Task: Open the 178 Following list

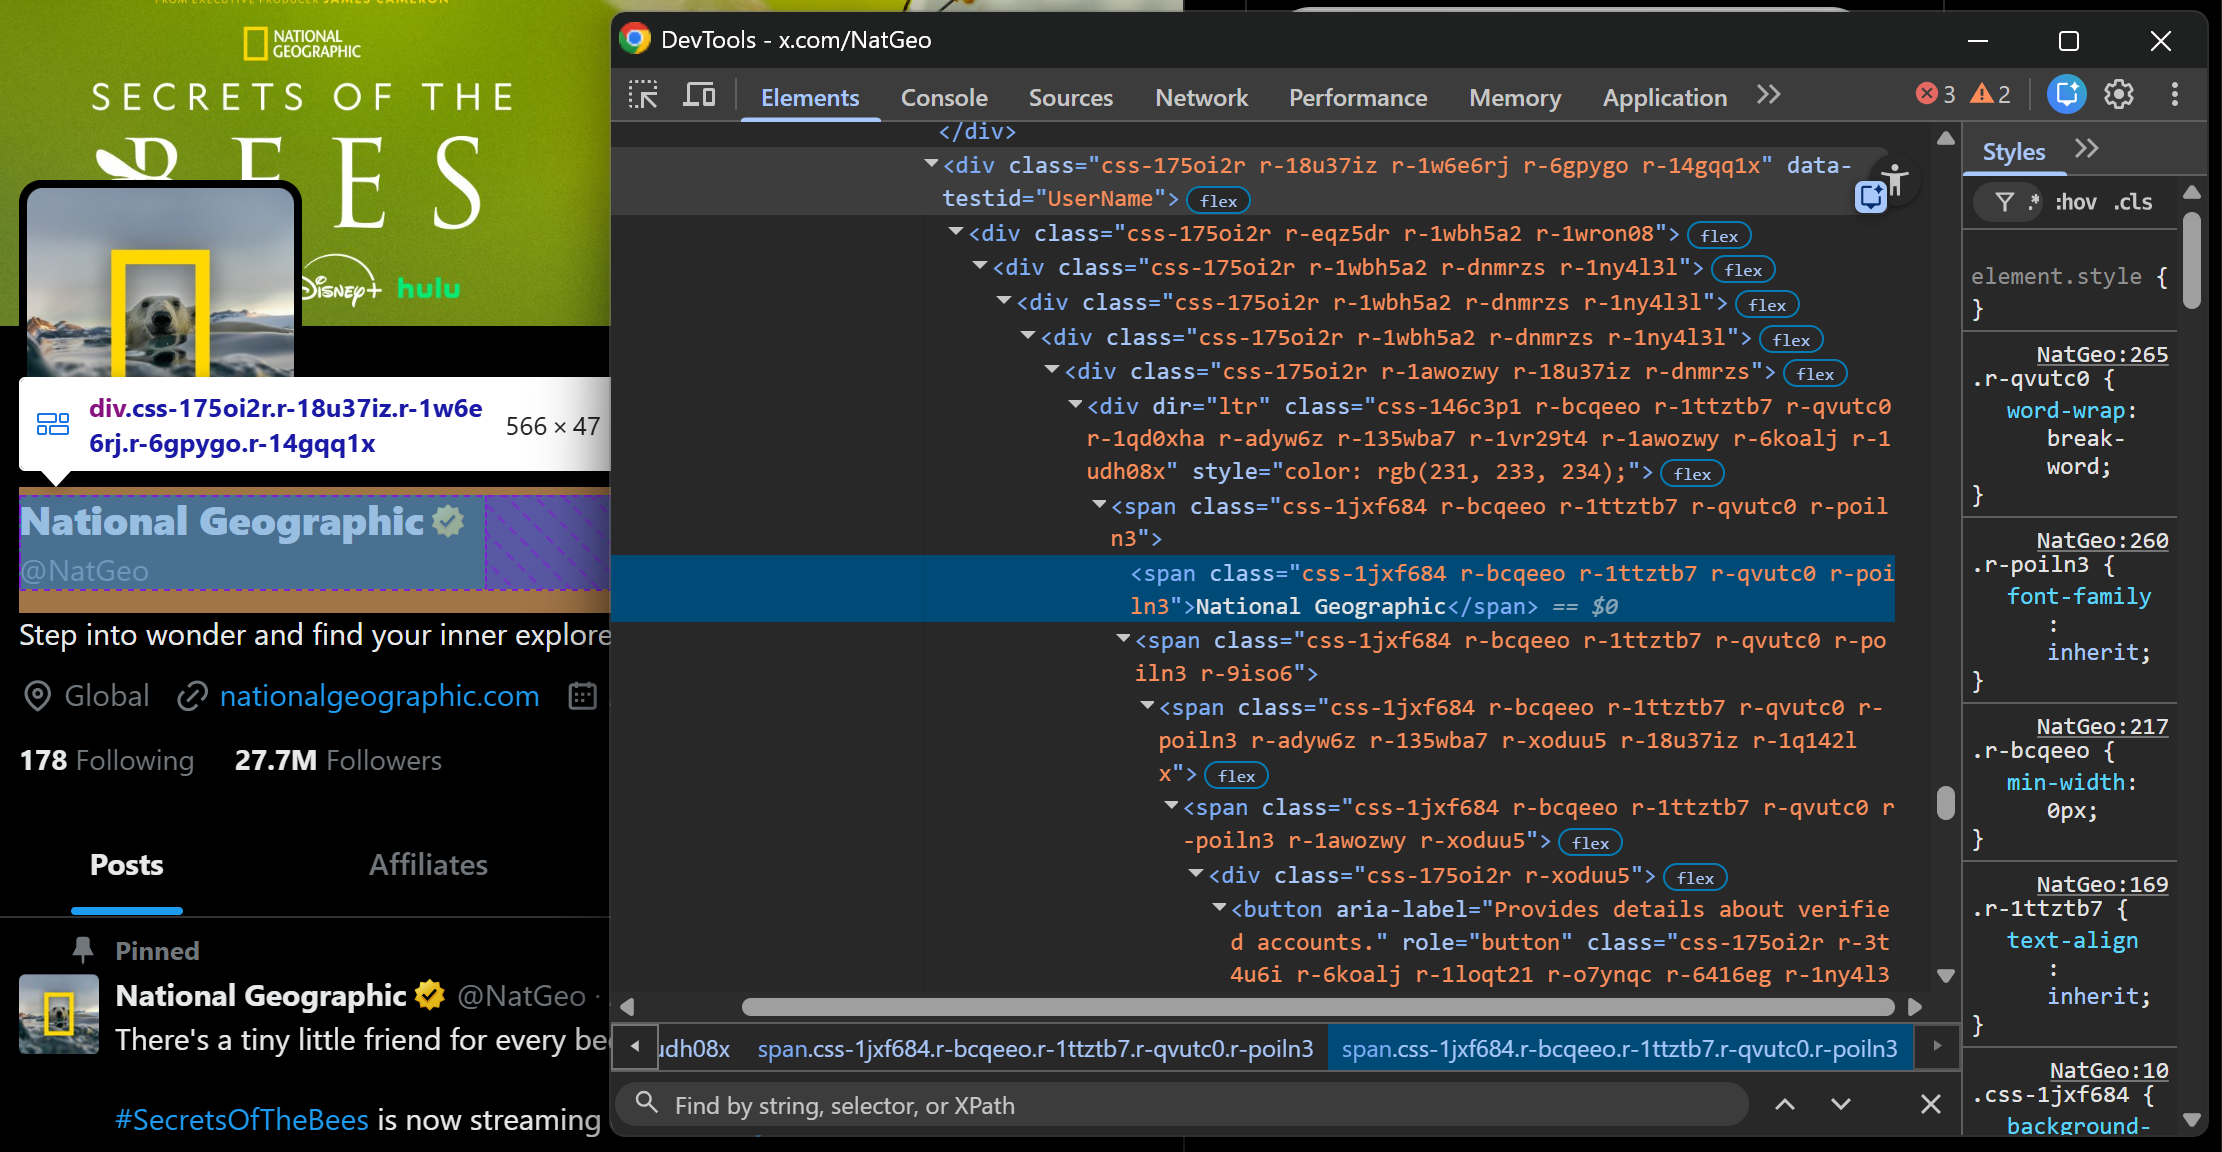Action: tap(107, 760)
